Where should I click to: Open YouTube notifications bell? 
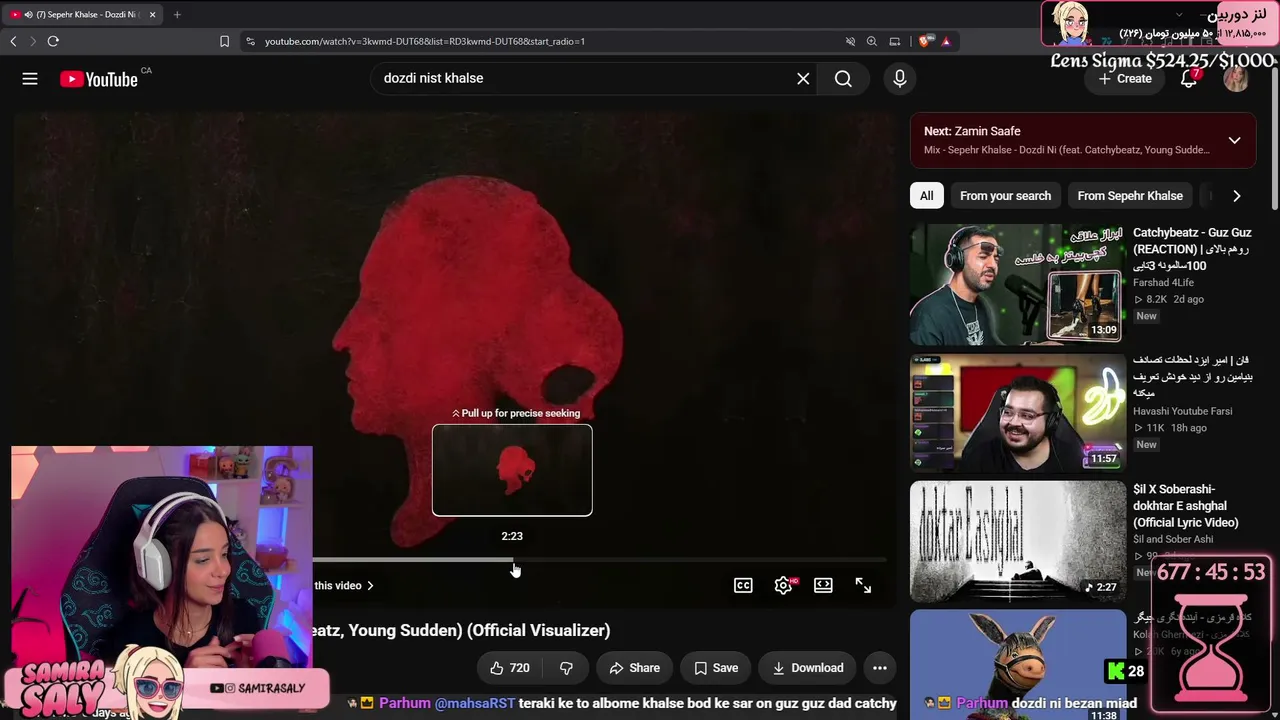[1189, 79]
